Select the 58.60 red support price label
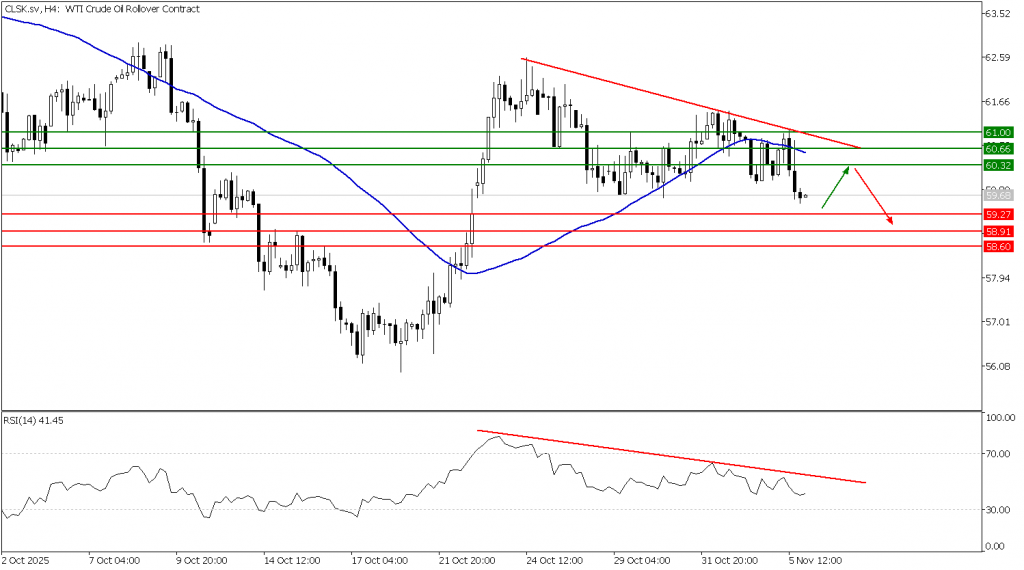 (x=998, y=246)
